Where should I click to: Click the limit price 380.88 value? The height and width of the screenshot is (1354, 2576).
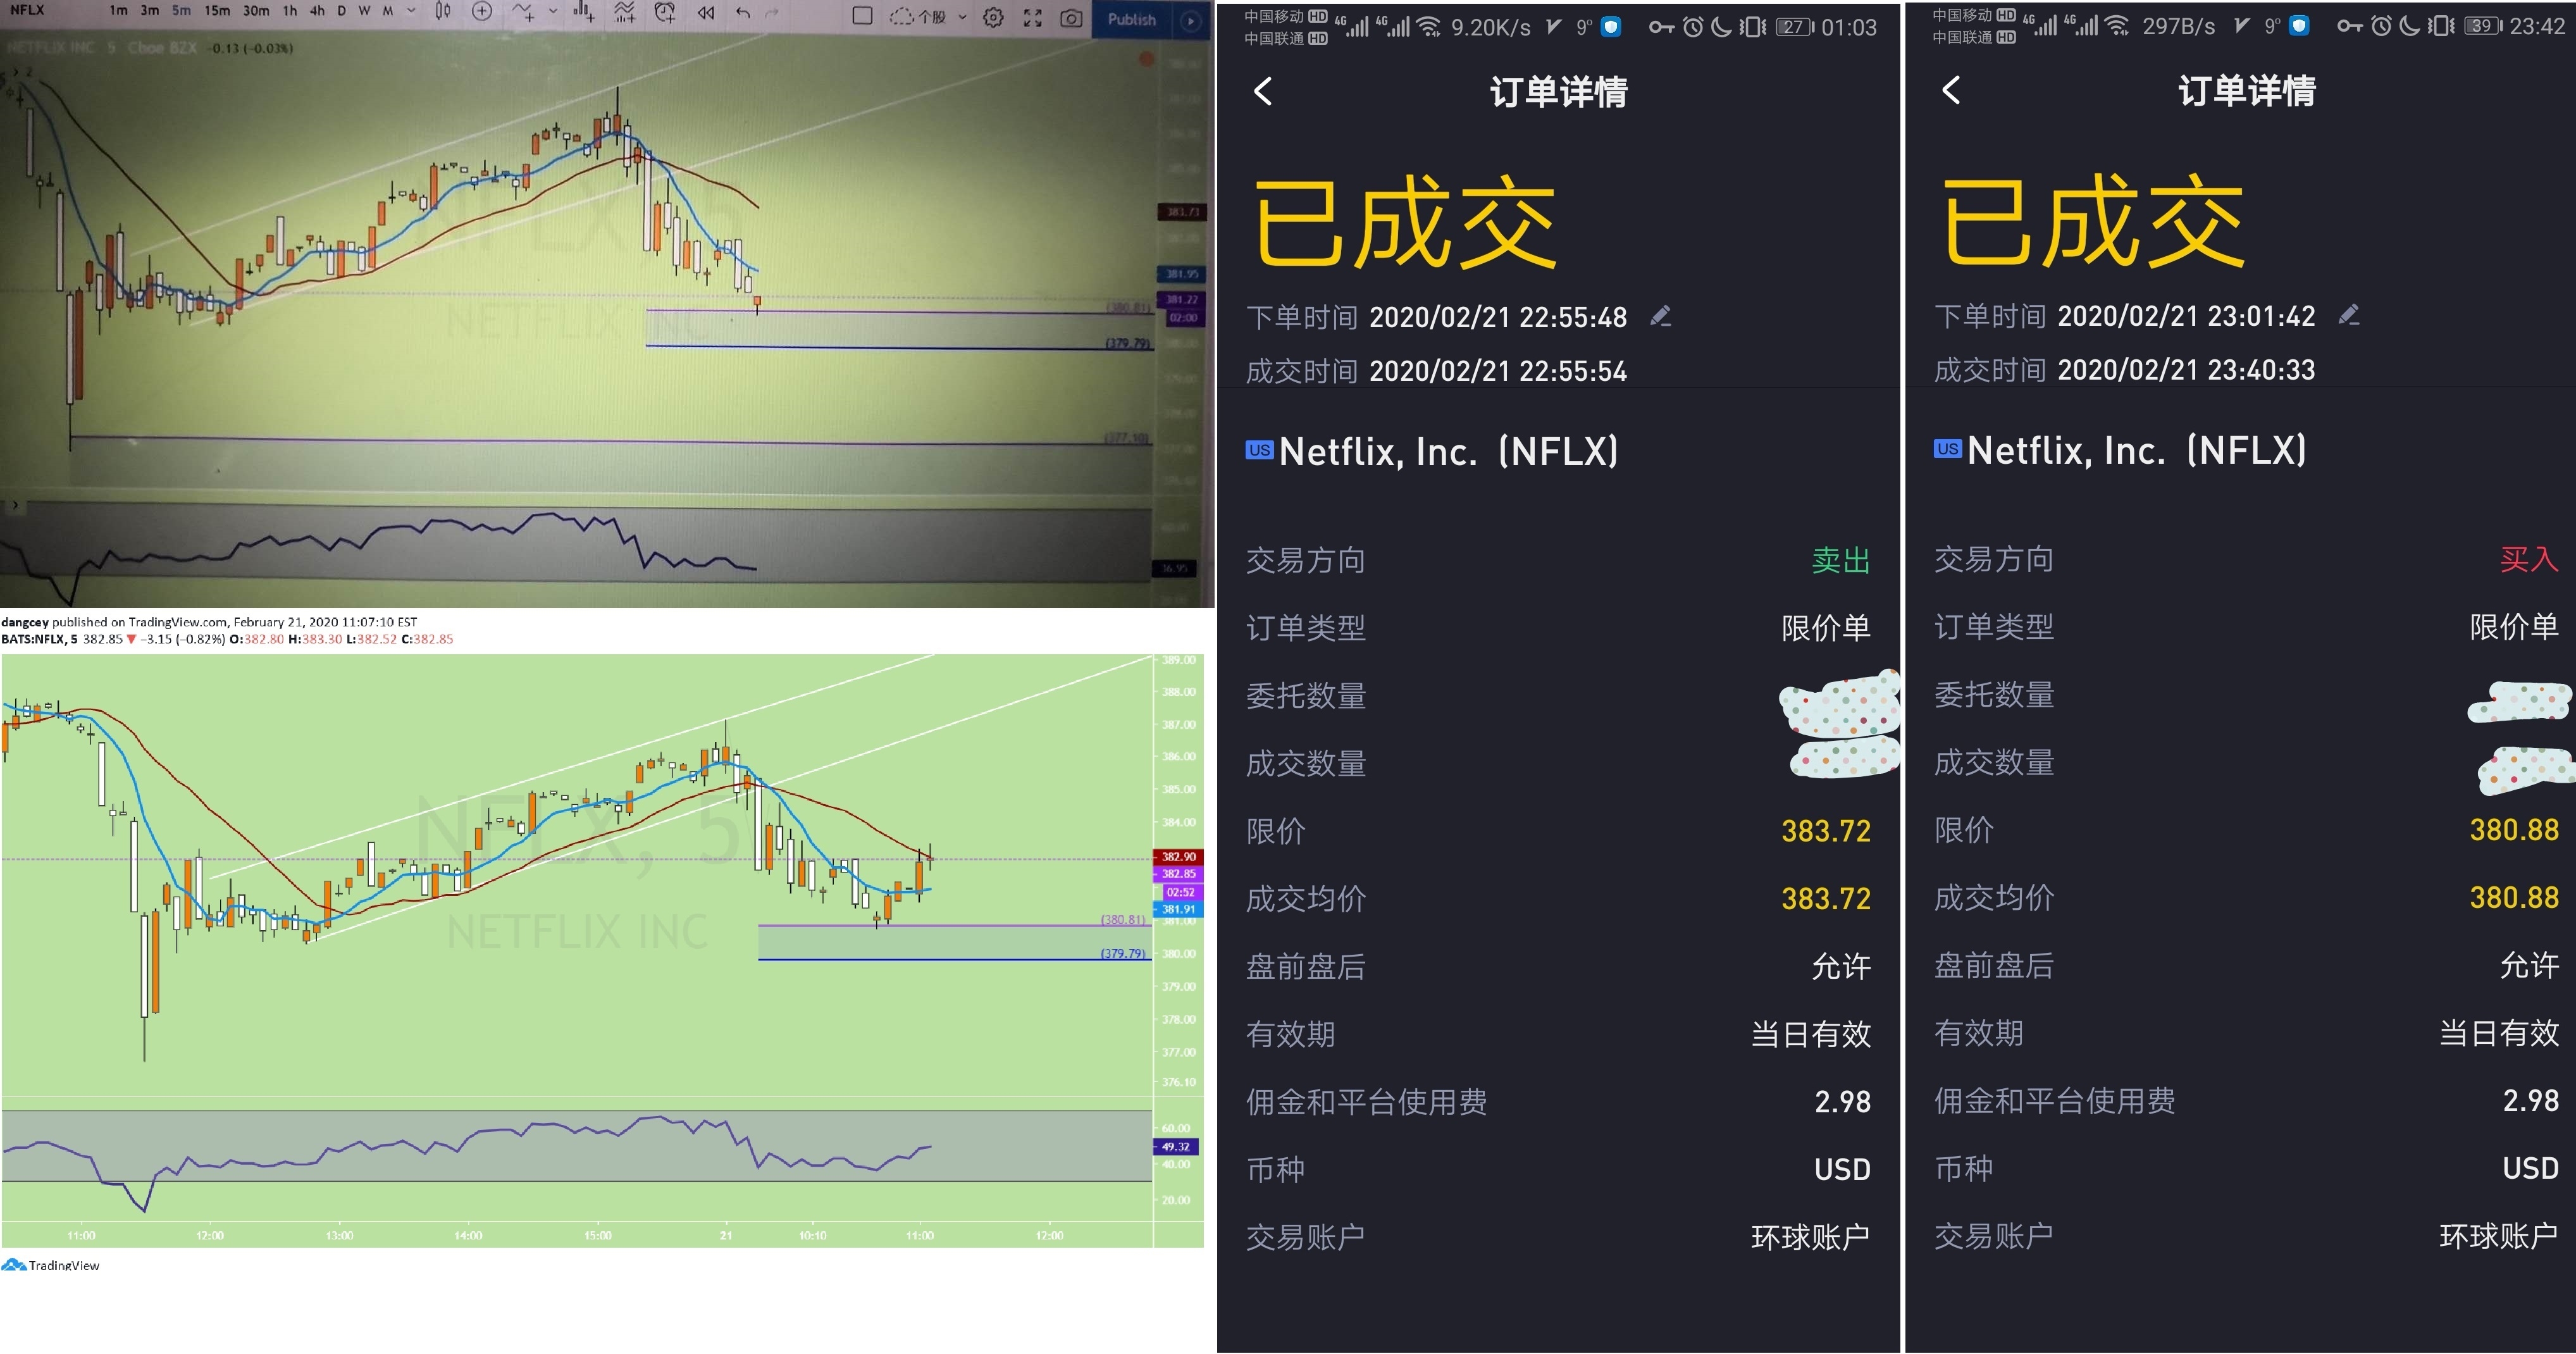pyautogui.click(x=2514, y=829)
